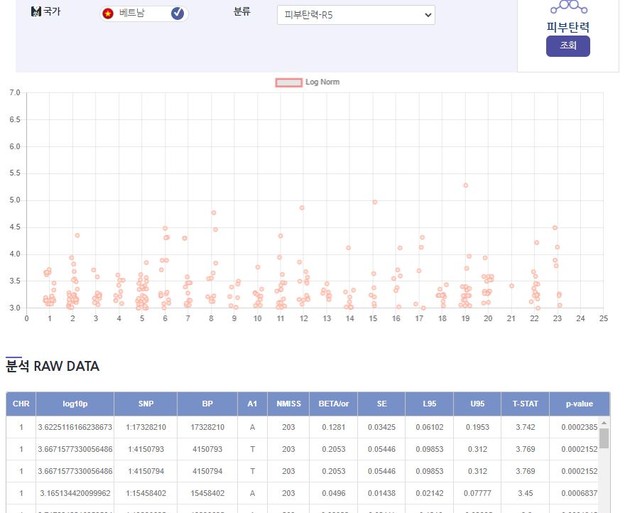The height and width of the screenshot is (513, 630).
Task: Toggle the 베트남 country checkmark
Action: click(177, 13)
